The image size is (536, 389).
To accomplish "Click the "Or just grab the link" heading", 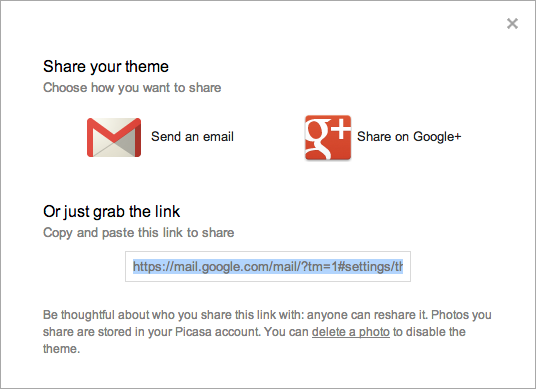I will [111, 212].
